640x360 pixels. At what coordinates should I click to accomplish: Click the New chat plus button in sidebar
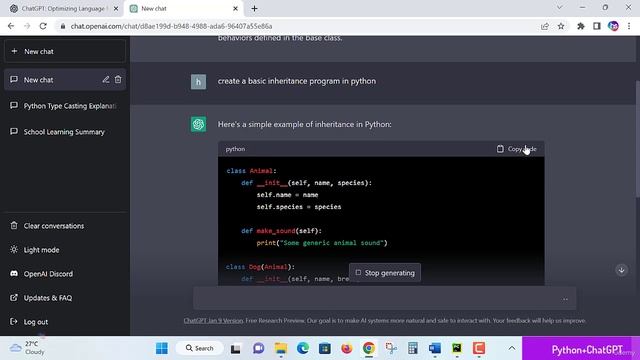[x=65, y=51]
